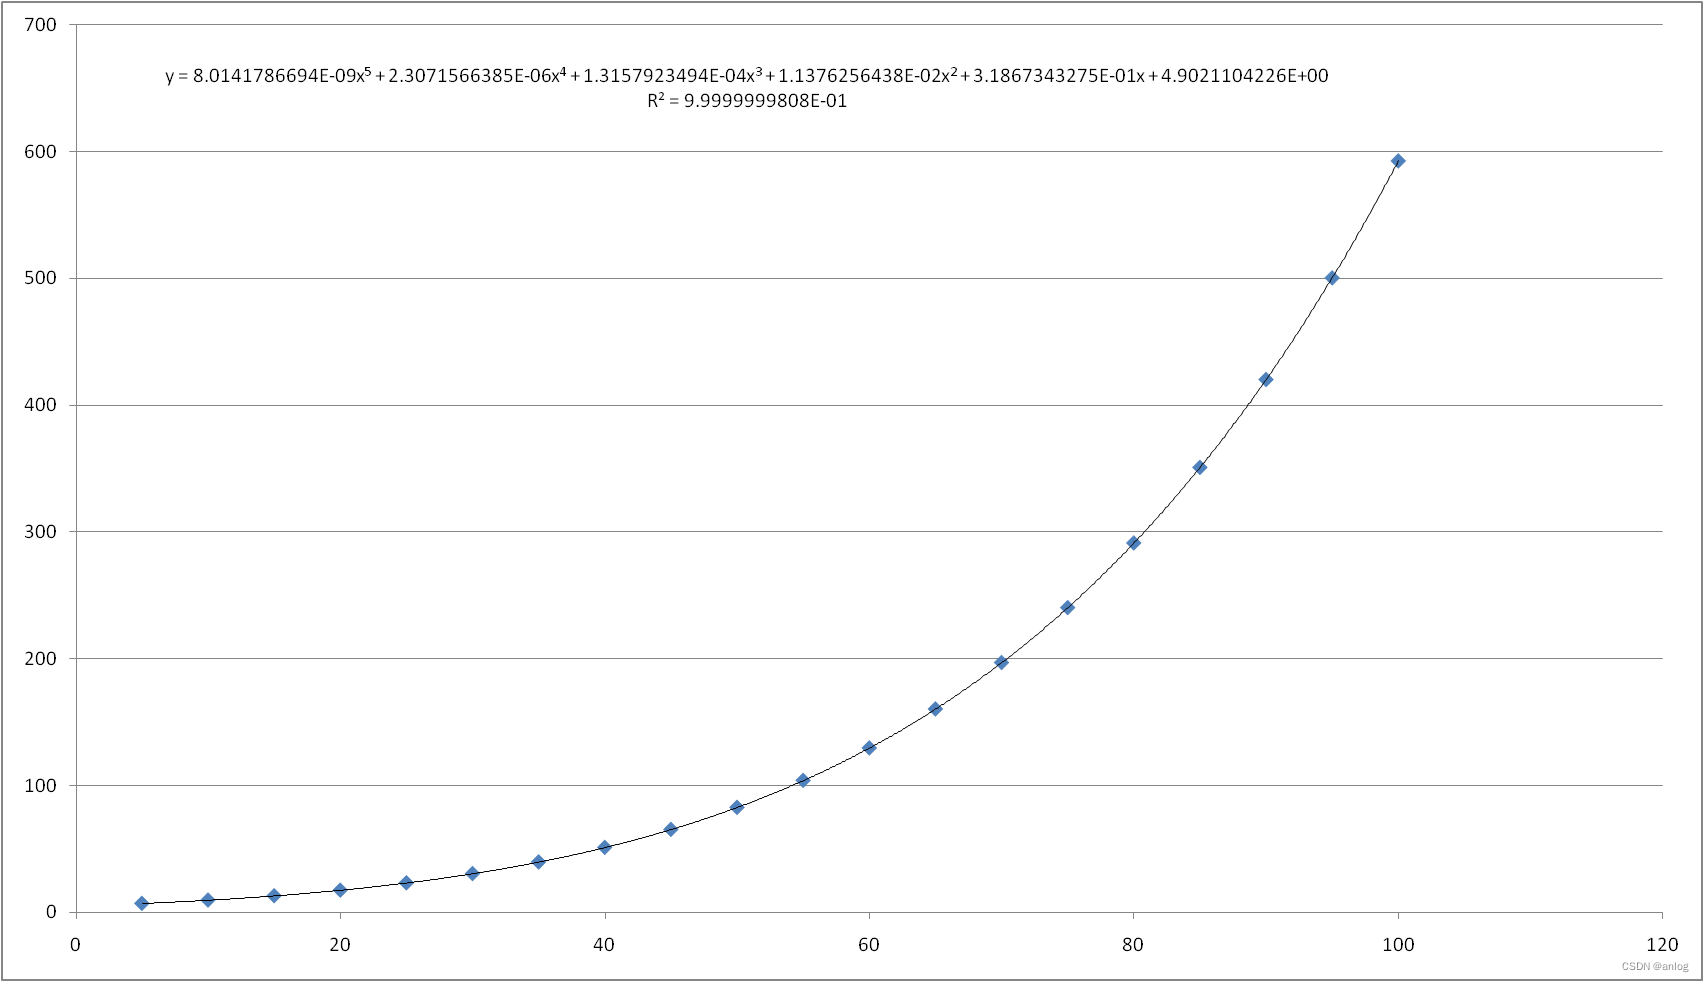Pick the data marker at x = 85
1704x982 pixels.
(x=1200, y=467)
